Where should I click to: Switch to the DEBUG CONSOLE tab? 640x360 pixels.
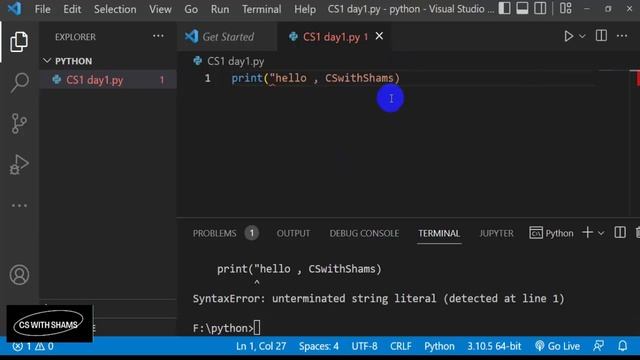pos(364,233)
